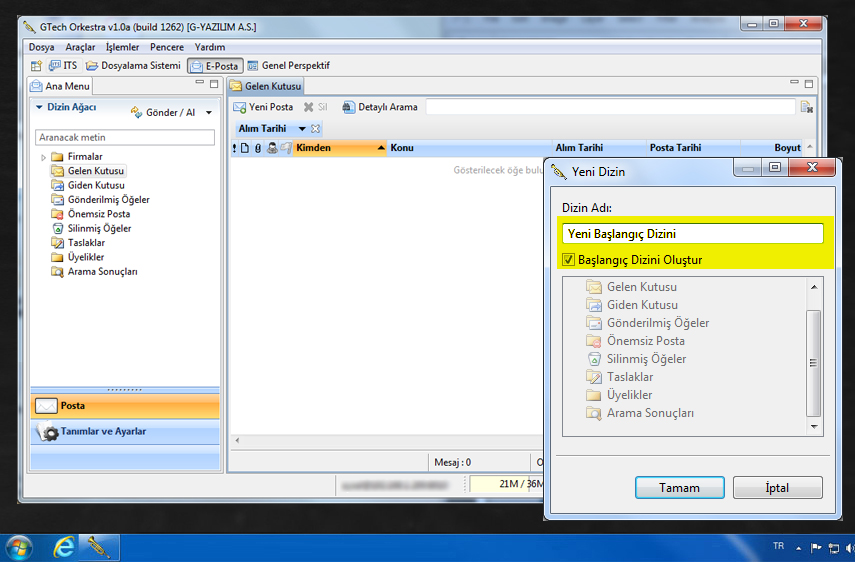The height and width of the screenshot is (562, 855).
Task: Maximize the Gelen Kutusu view panel
Action: point(809,84)
